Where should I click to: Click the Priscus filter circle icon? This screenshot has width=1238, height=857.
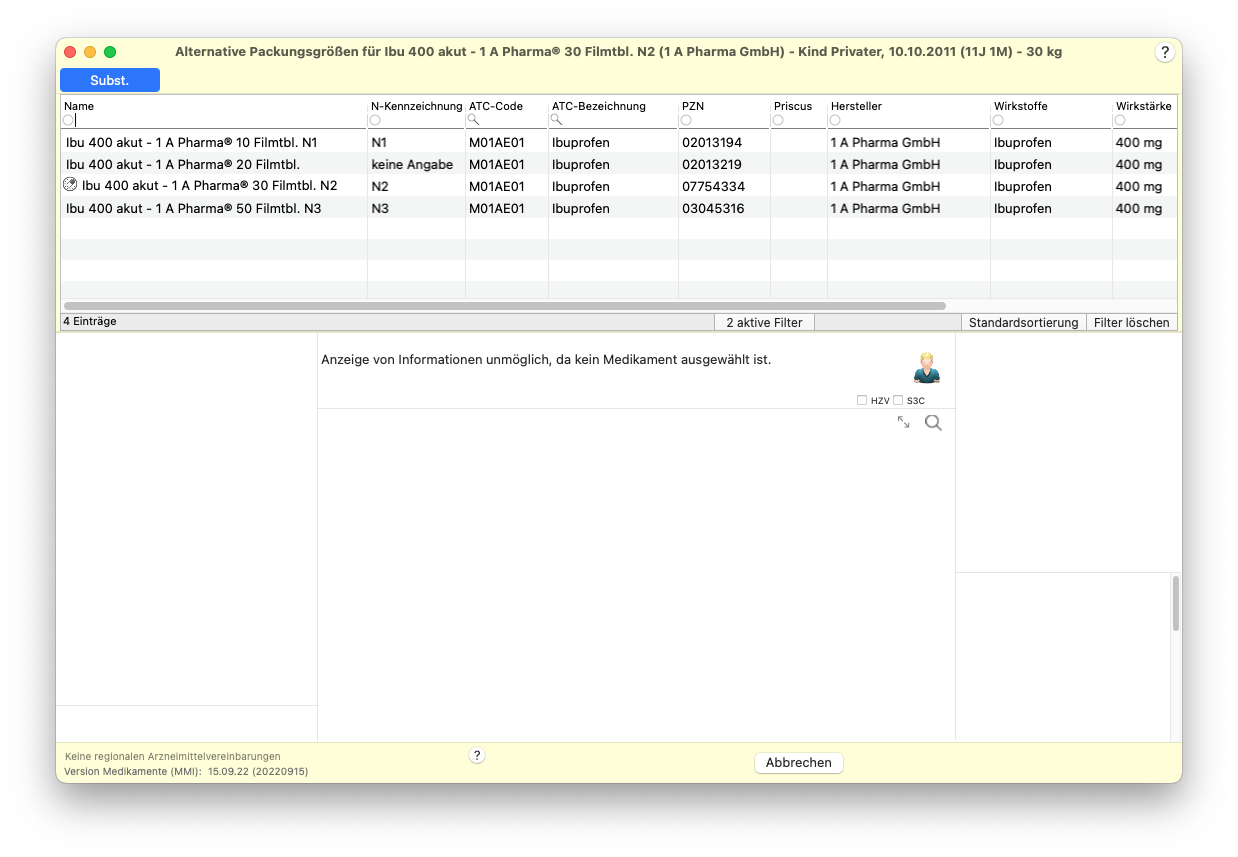[778, 120]
